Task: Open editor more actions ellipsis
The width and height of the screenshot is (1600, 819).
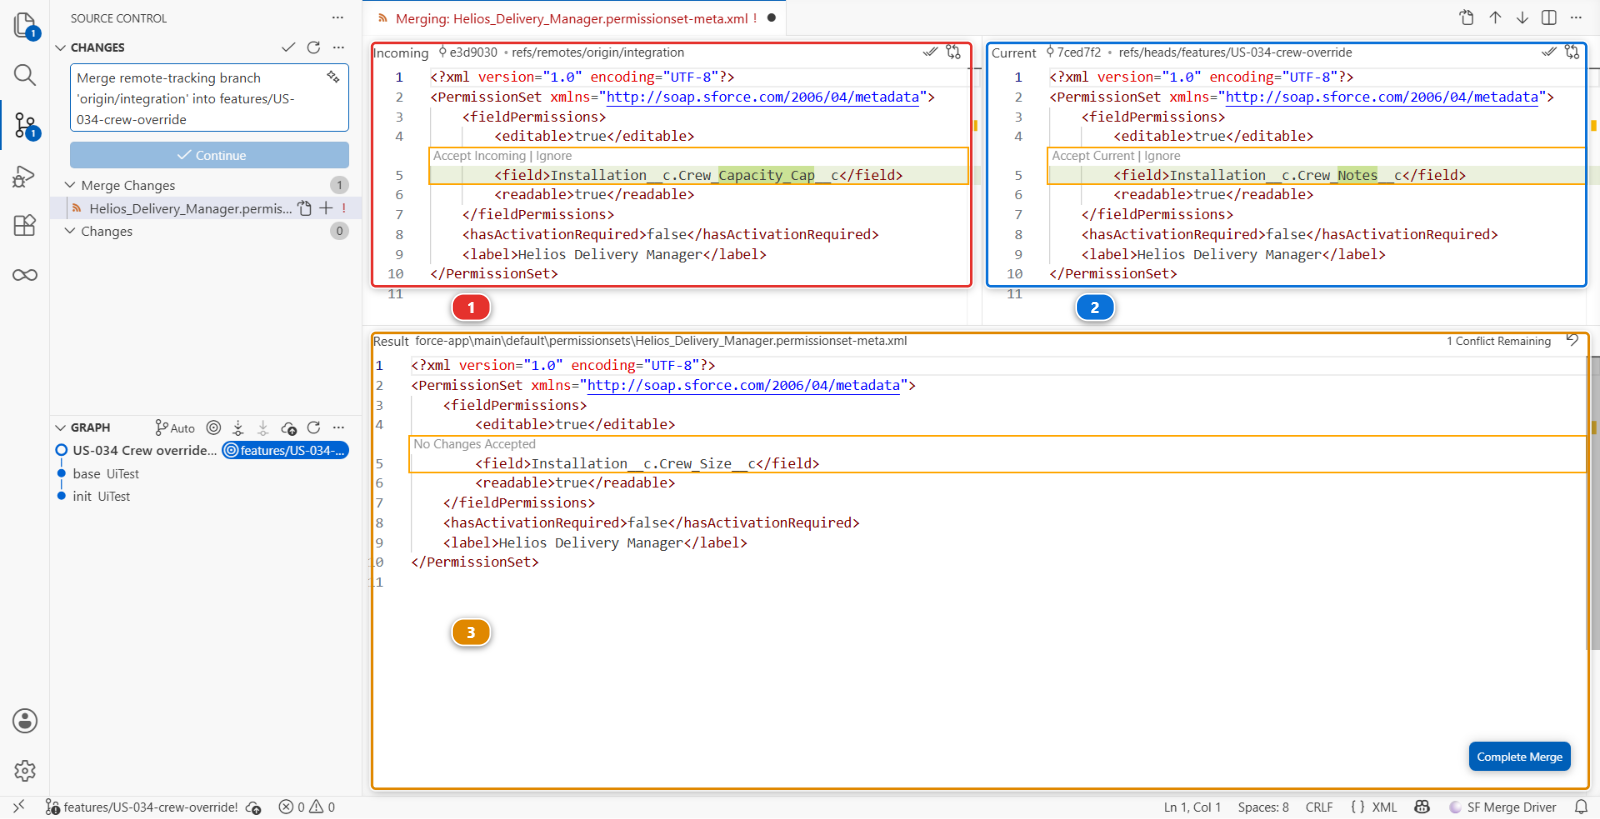Action: coord(1576,17)
